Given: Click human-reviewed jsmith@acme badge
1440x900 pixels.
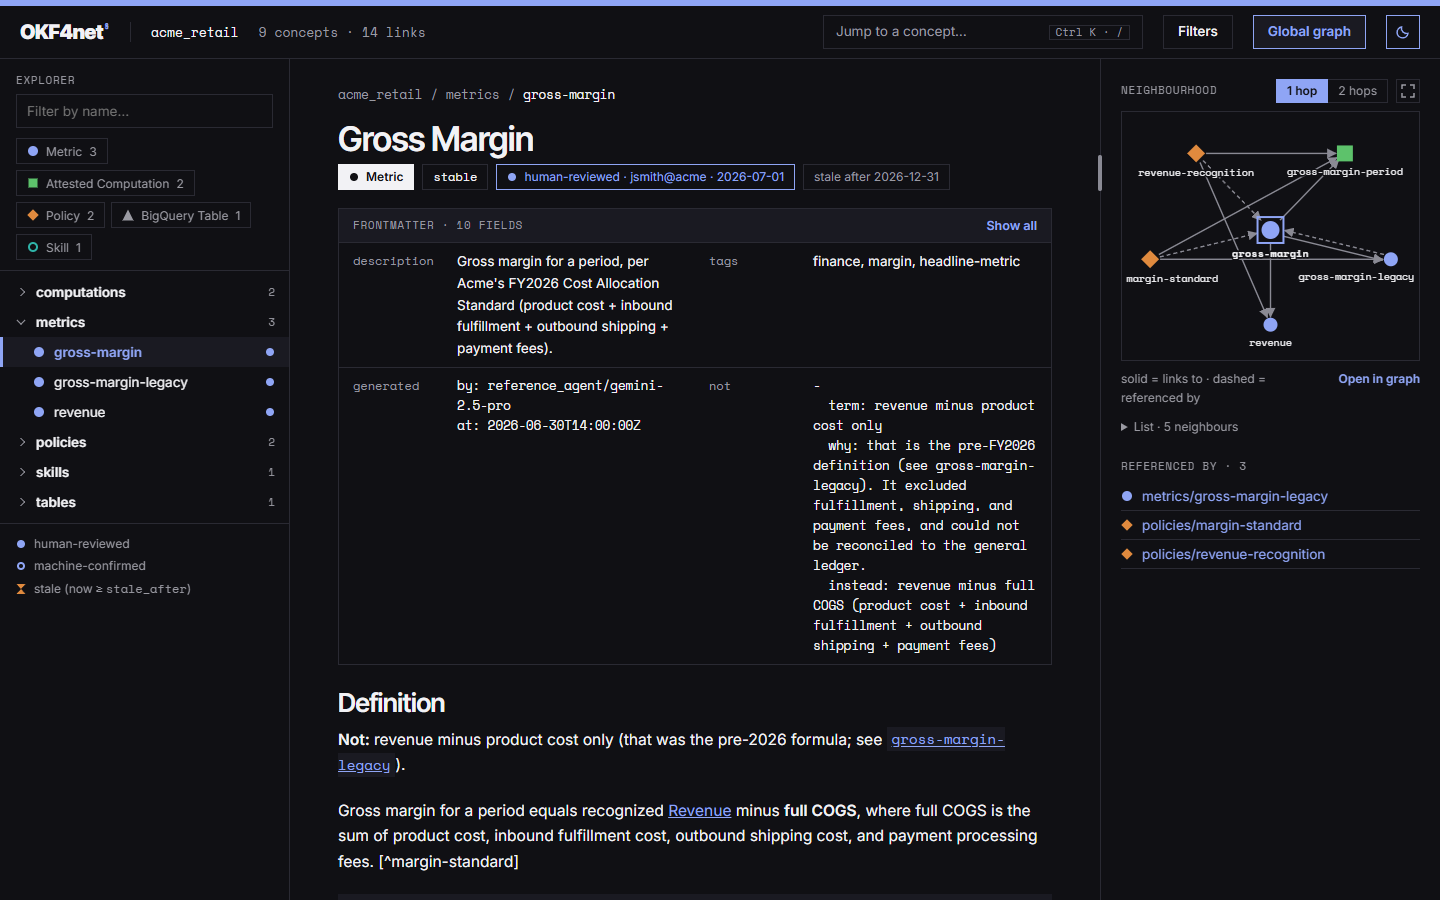Looking at the screenshot, I should point(645,177).
